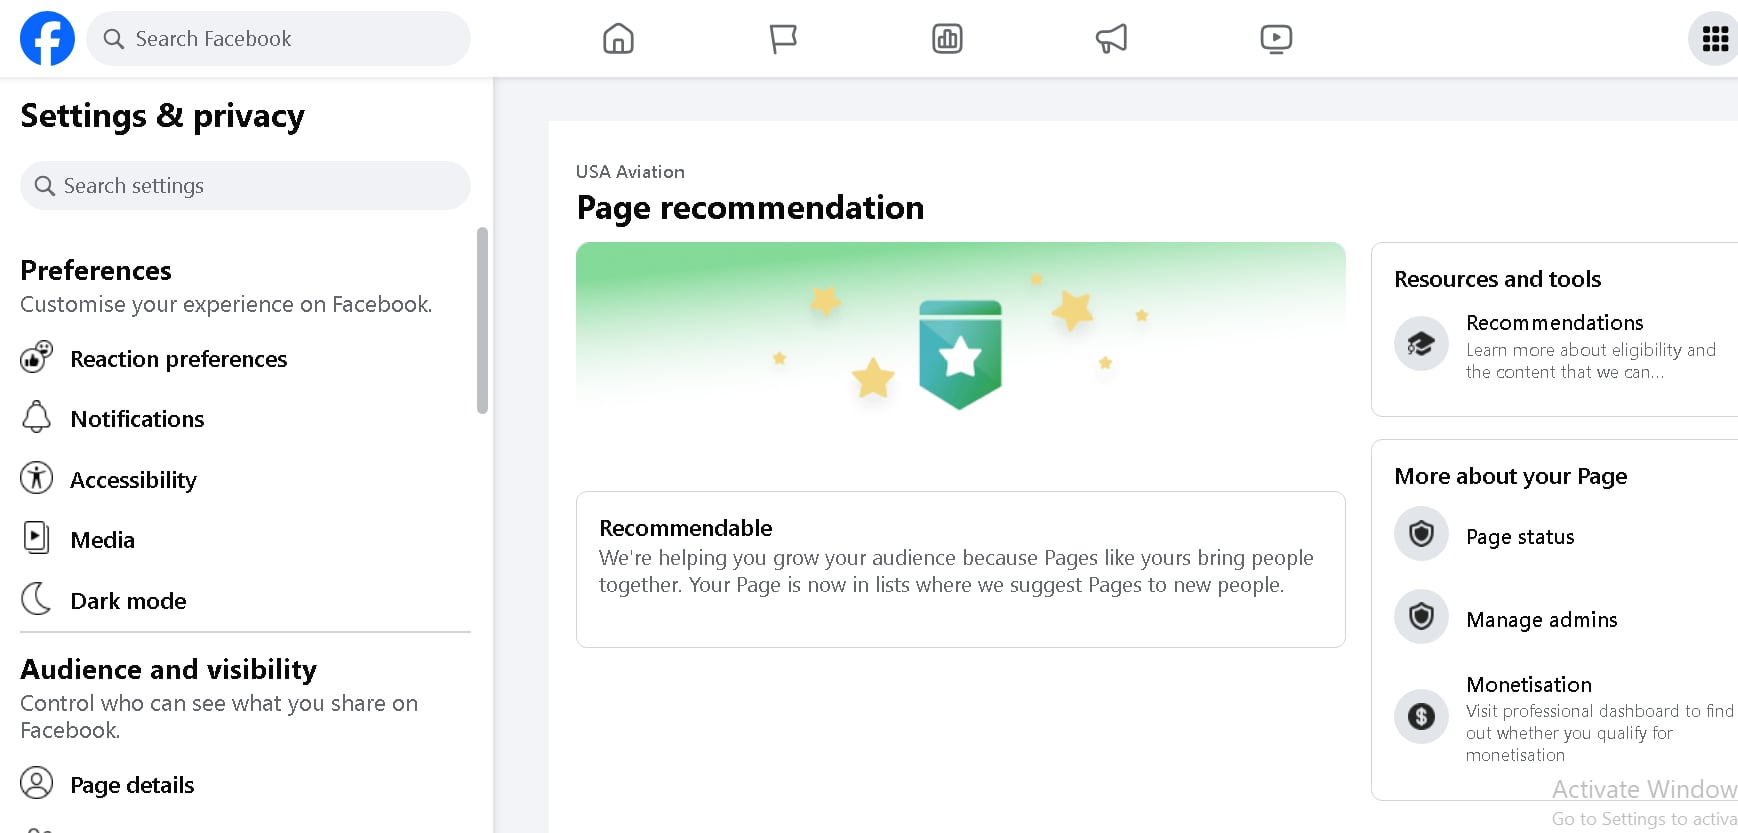Click 'Customise your experience on Facebook' text
The width and height of the screenshot is (1738, 833).
pyautogui.click(x=226, y=304)
